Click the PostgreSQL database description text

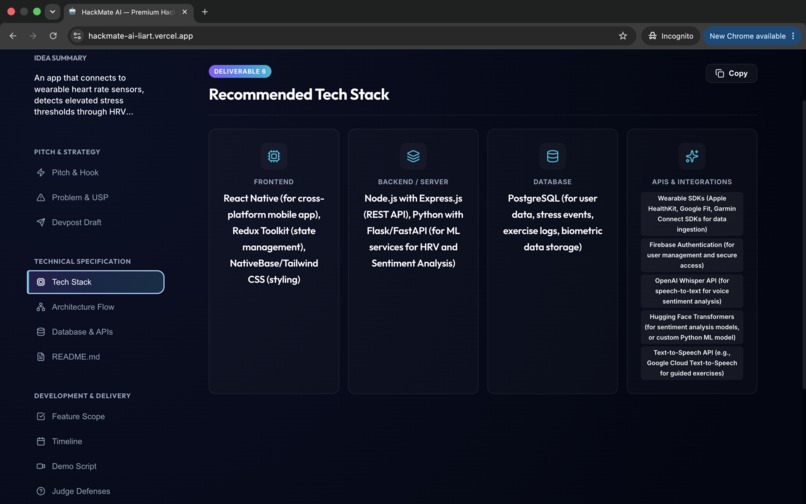click(553, 223)
